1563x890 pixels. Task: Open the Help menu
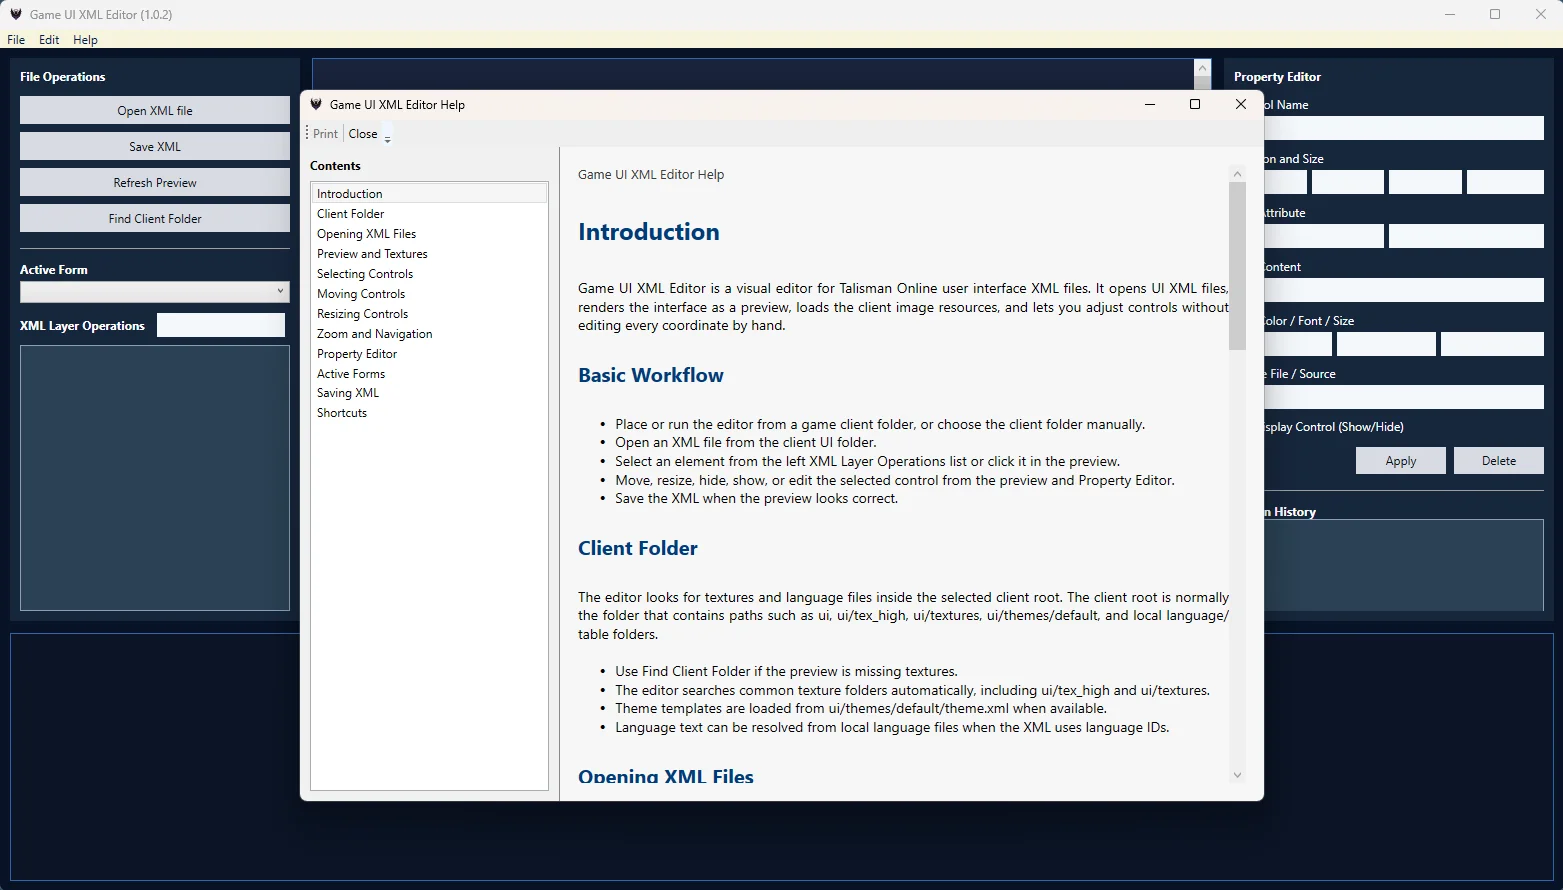pyautogui.click(x=85, y=40)
